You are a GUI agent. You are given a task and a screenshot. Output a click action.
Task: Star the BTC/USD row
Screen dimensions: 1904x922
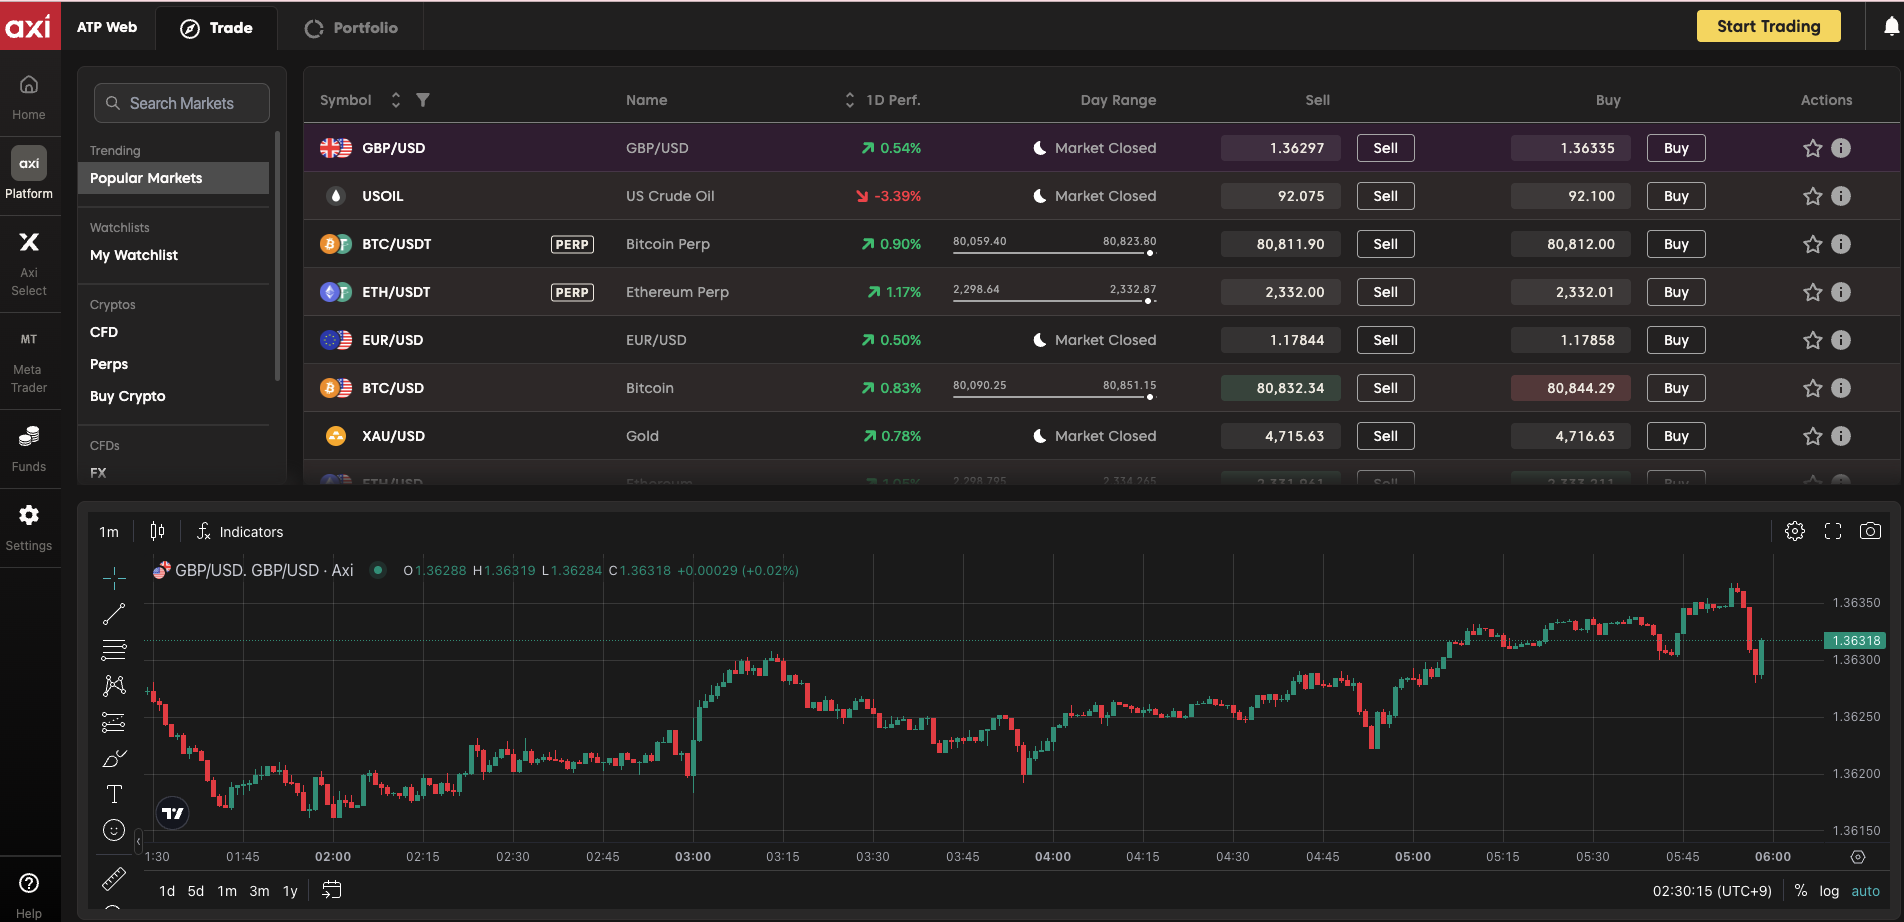pyautogui.click(x=1813, y=388)
